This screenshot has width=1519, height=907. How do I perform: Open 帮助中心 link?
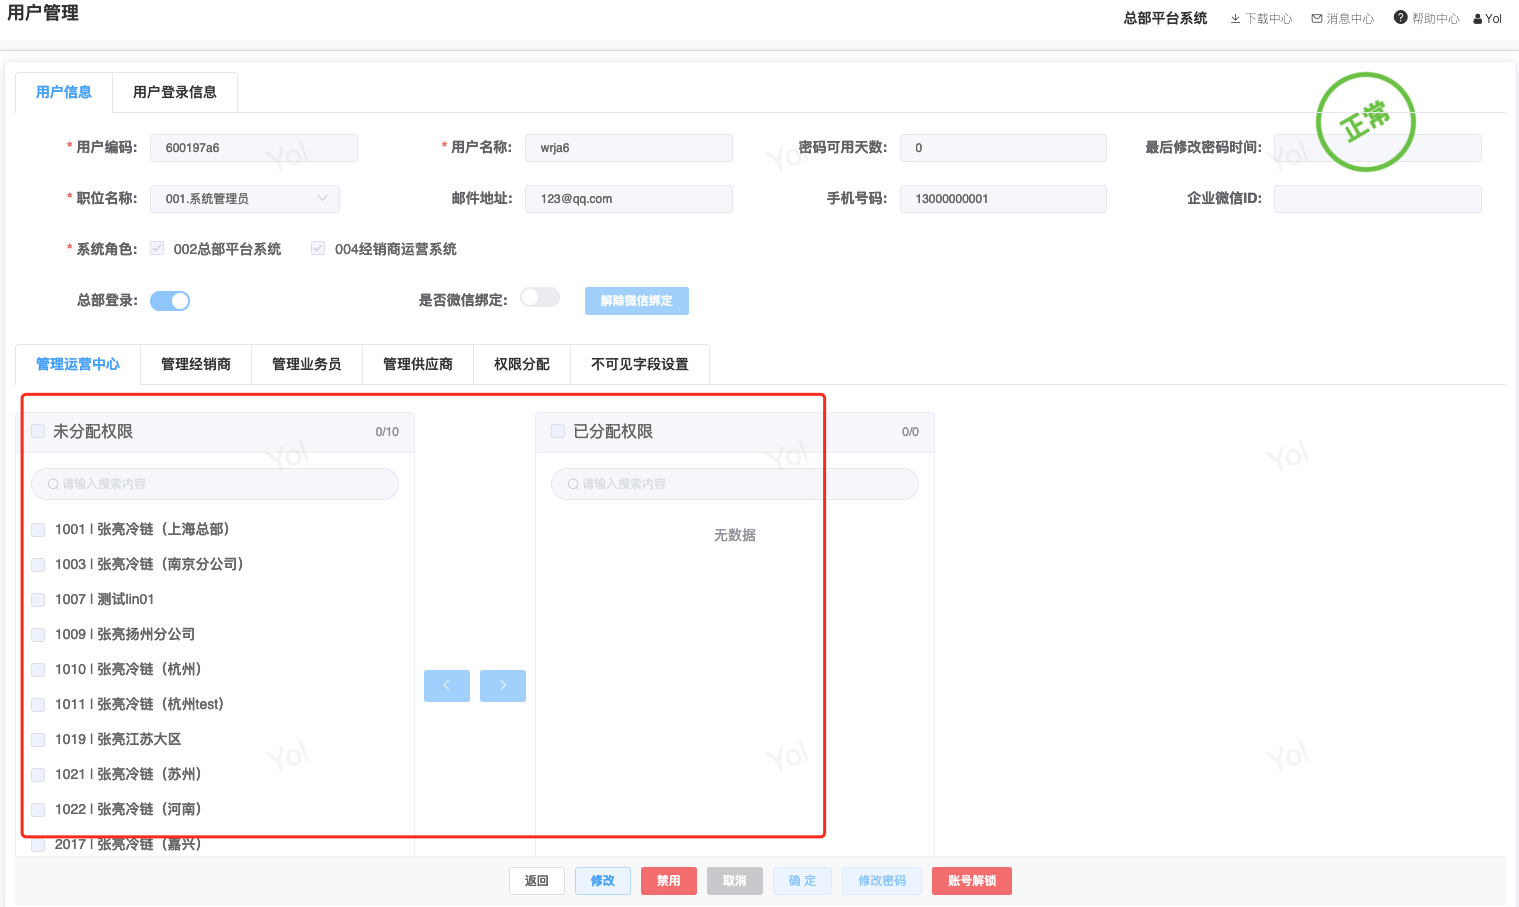[1436, 19]
